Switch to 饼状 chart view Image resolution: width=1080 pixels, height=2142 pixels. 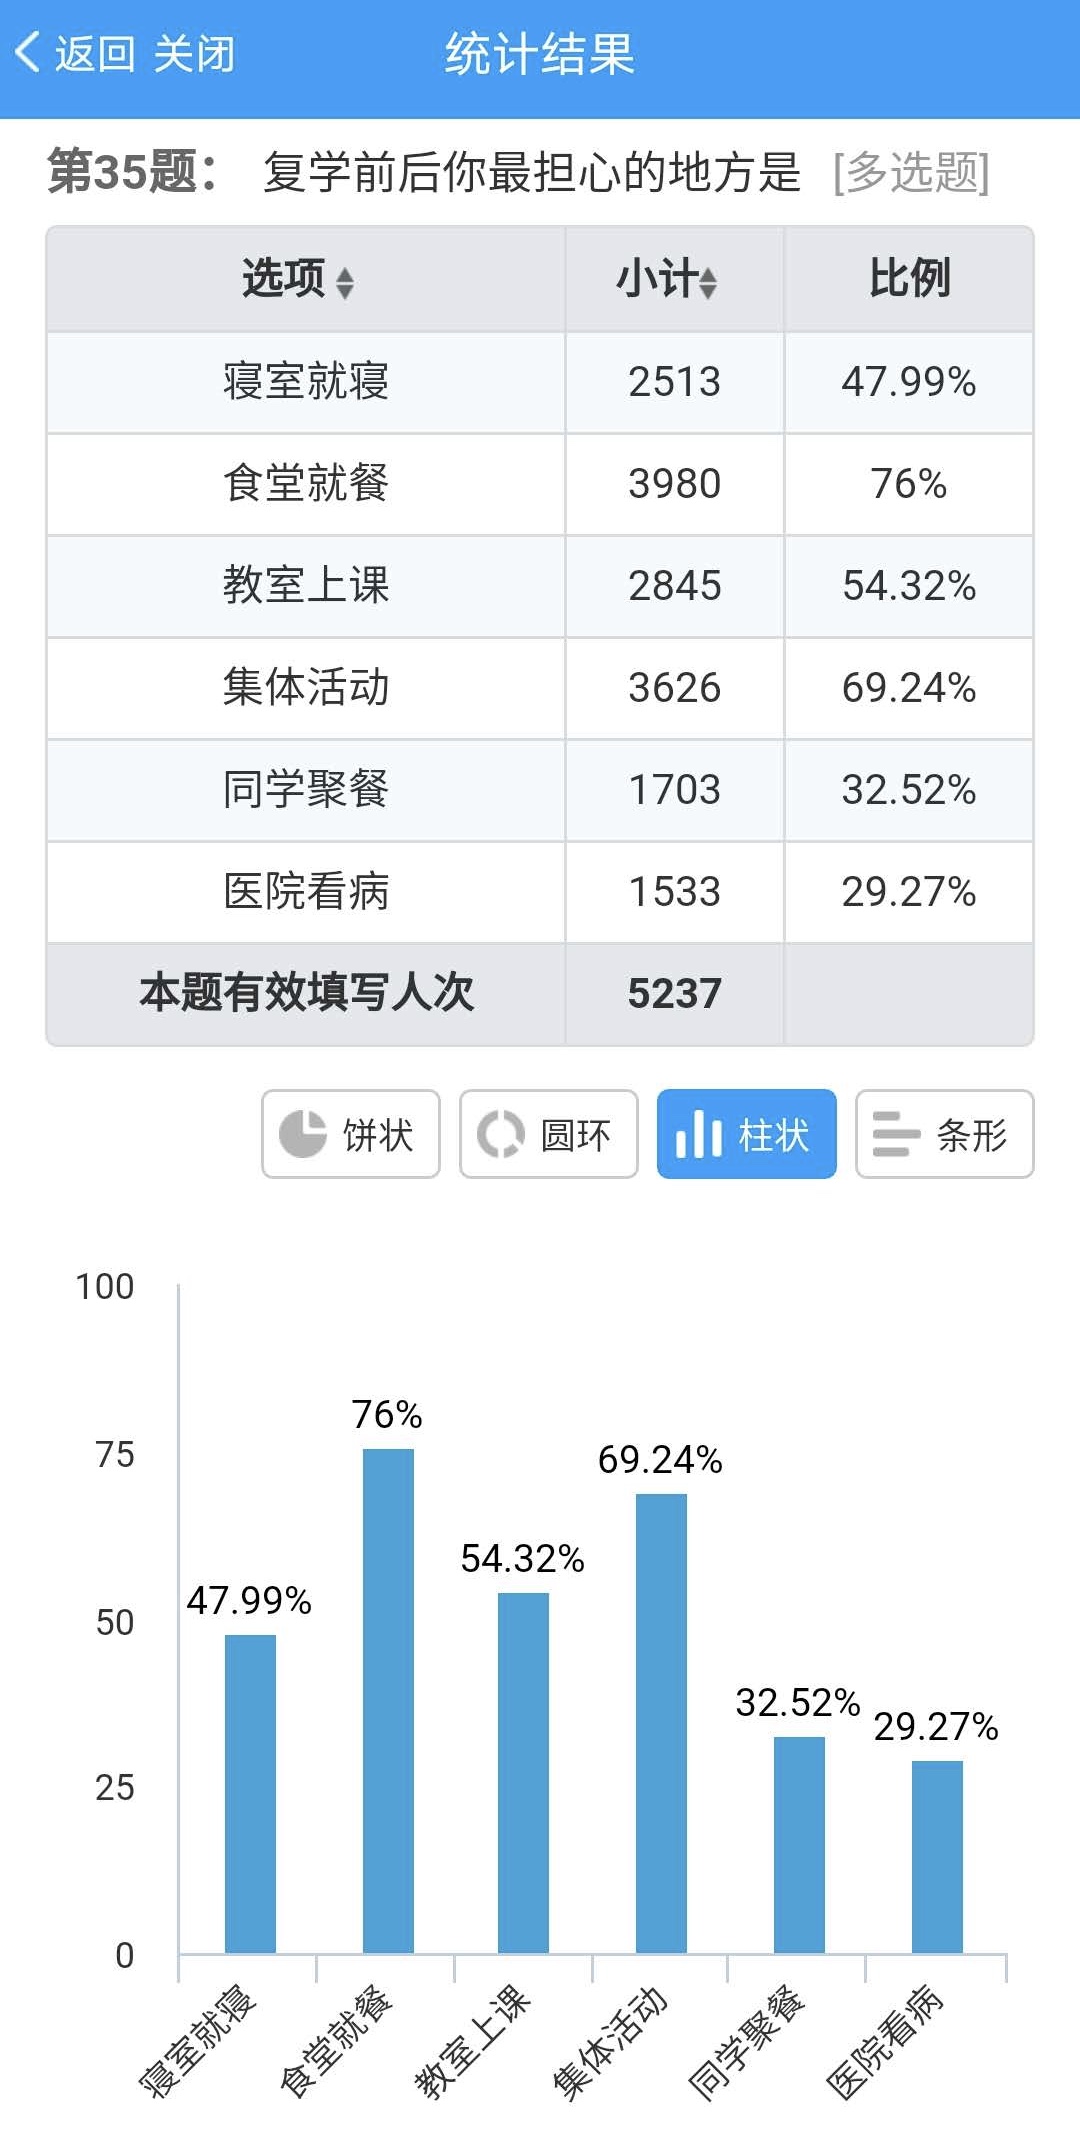(351, 1134)
